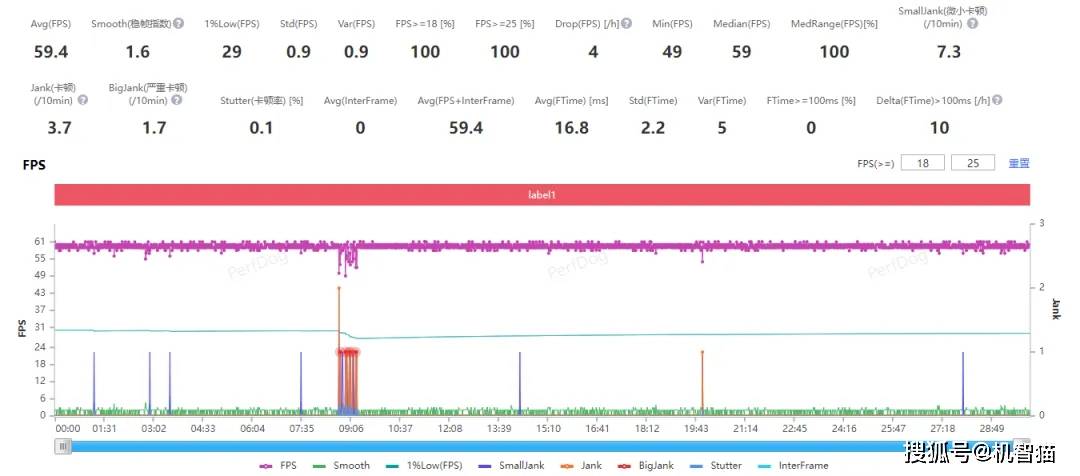The height and width of the screenshot is (476, 1080).
Task: Click left handle of the timeline range slider
Action: point(63,446)
